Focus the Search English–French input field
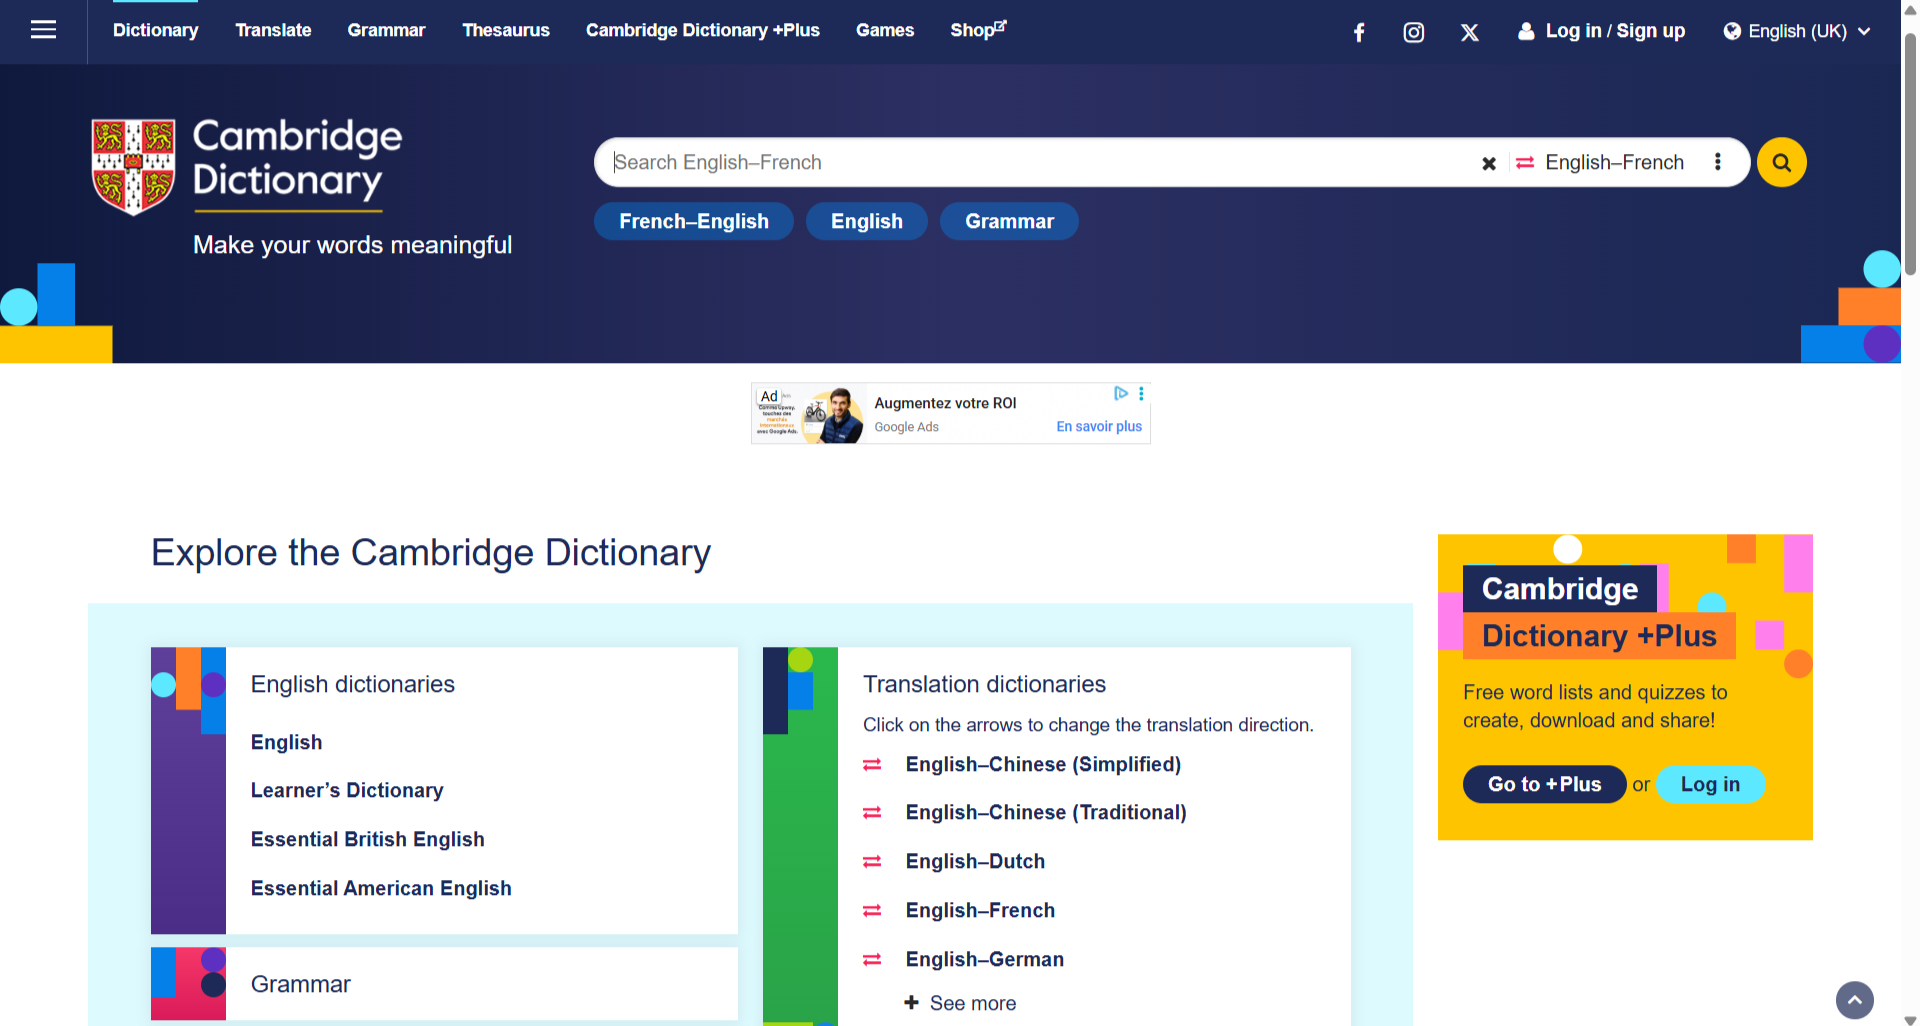1920x1026 pixels. [x=1040, y=163]
